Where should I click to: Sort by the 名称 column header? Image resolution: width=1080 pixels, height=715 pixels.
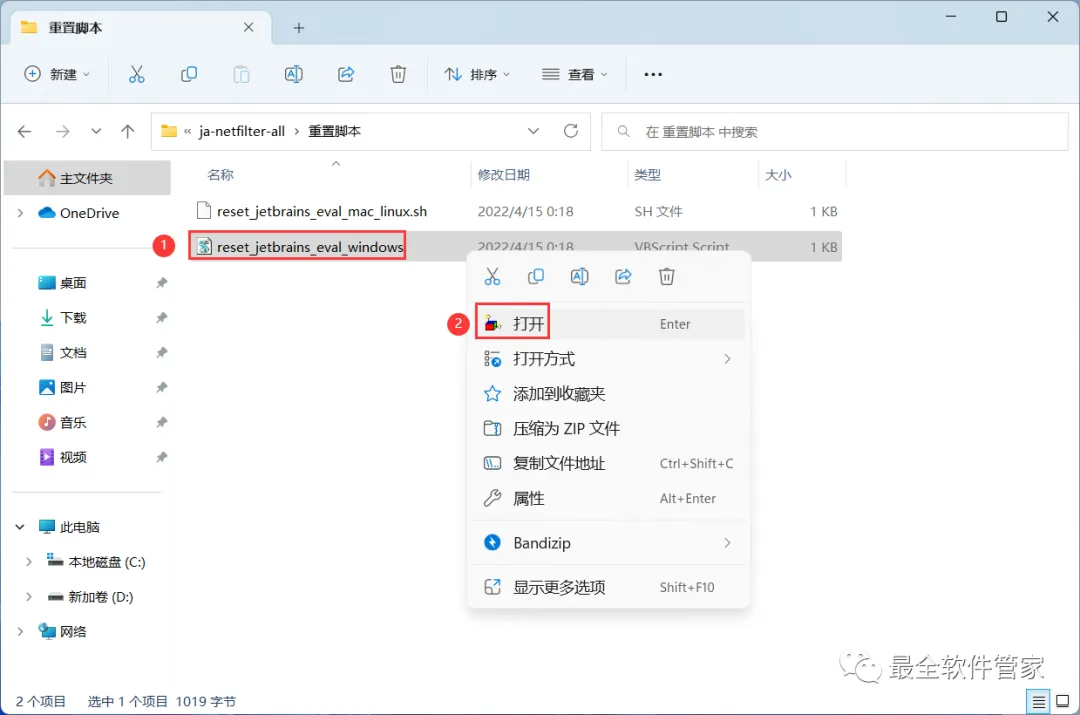[220, 175]
